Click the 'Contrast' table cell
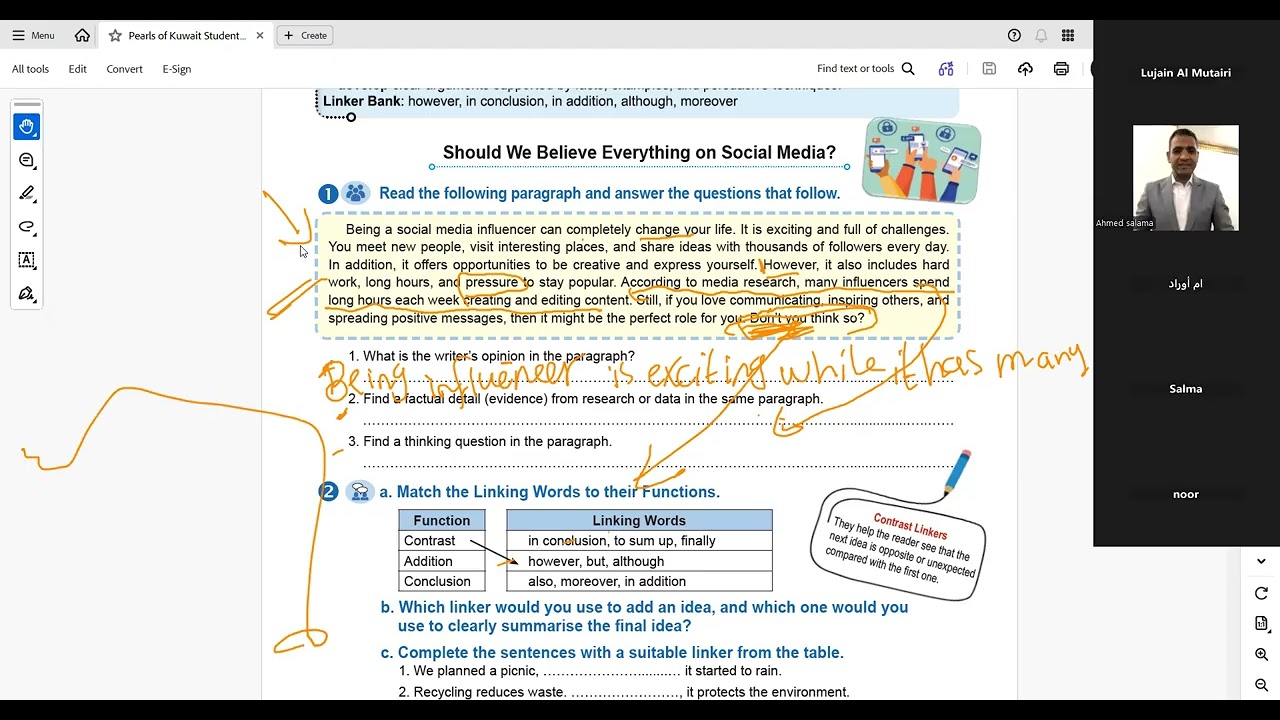The image size is (1280, 720). pyautogui.click(x=442, y=541)
